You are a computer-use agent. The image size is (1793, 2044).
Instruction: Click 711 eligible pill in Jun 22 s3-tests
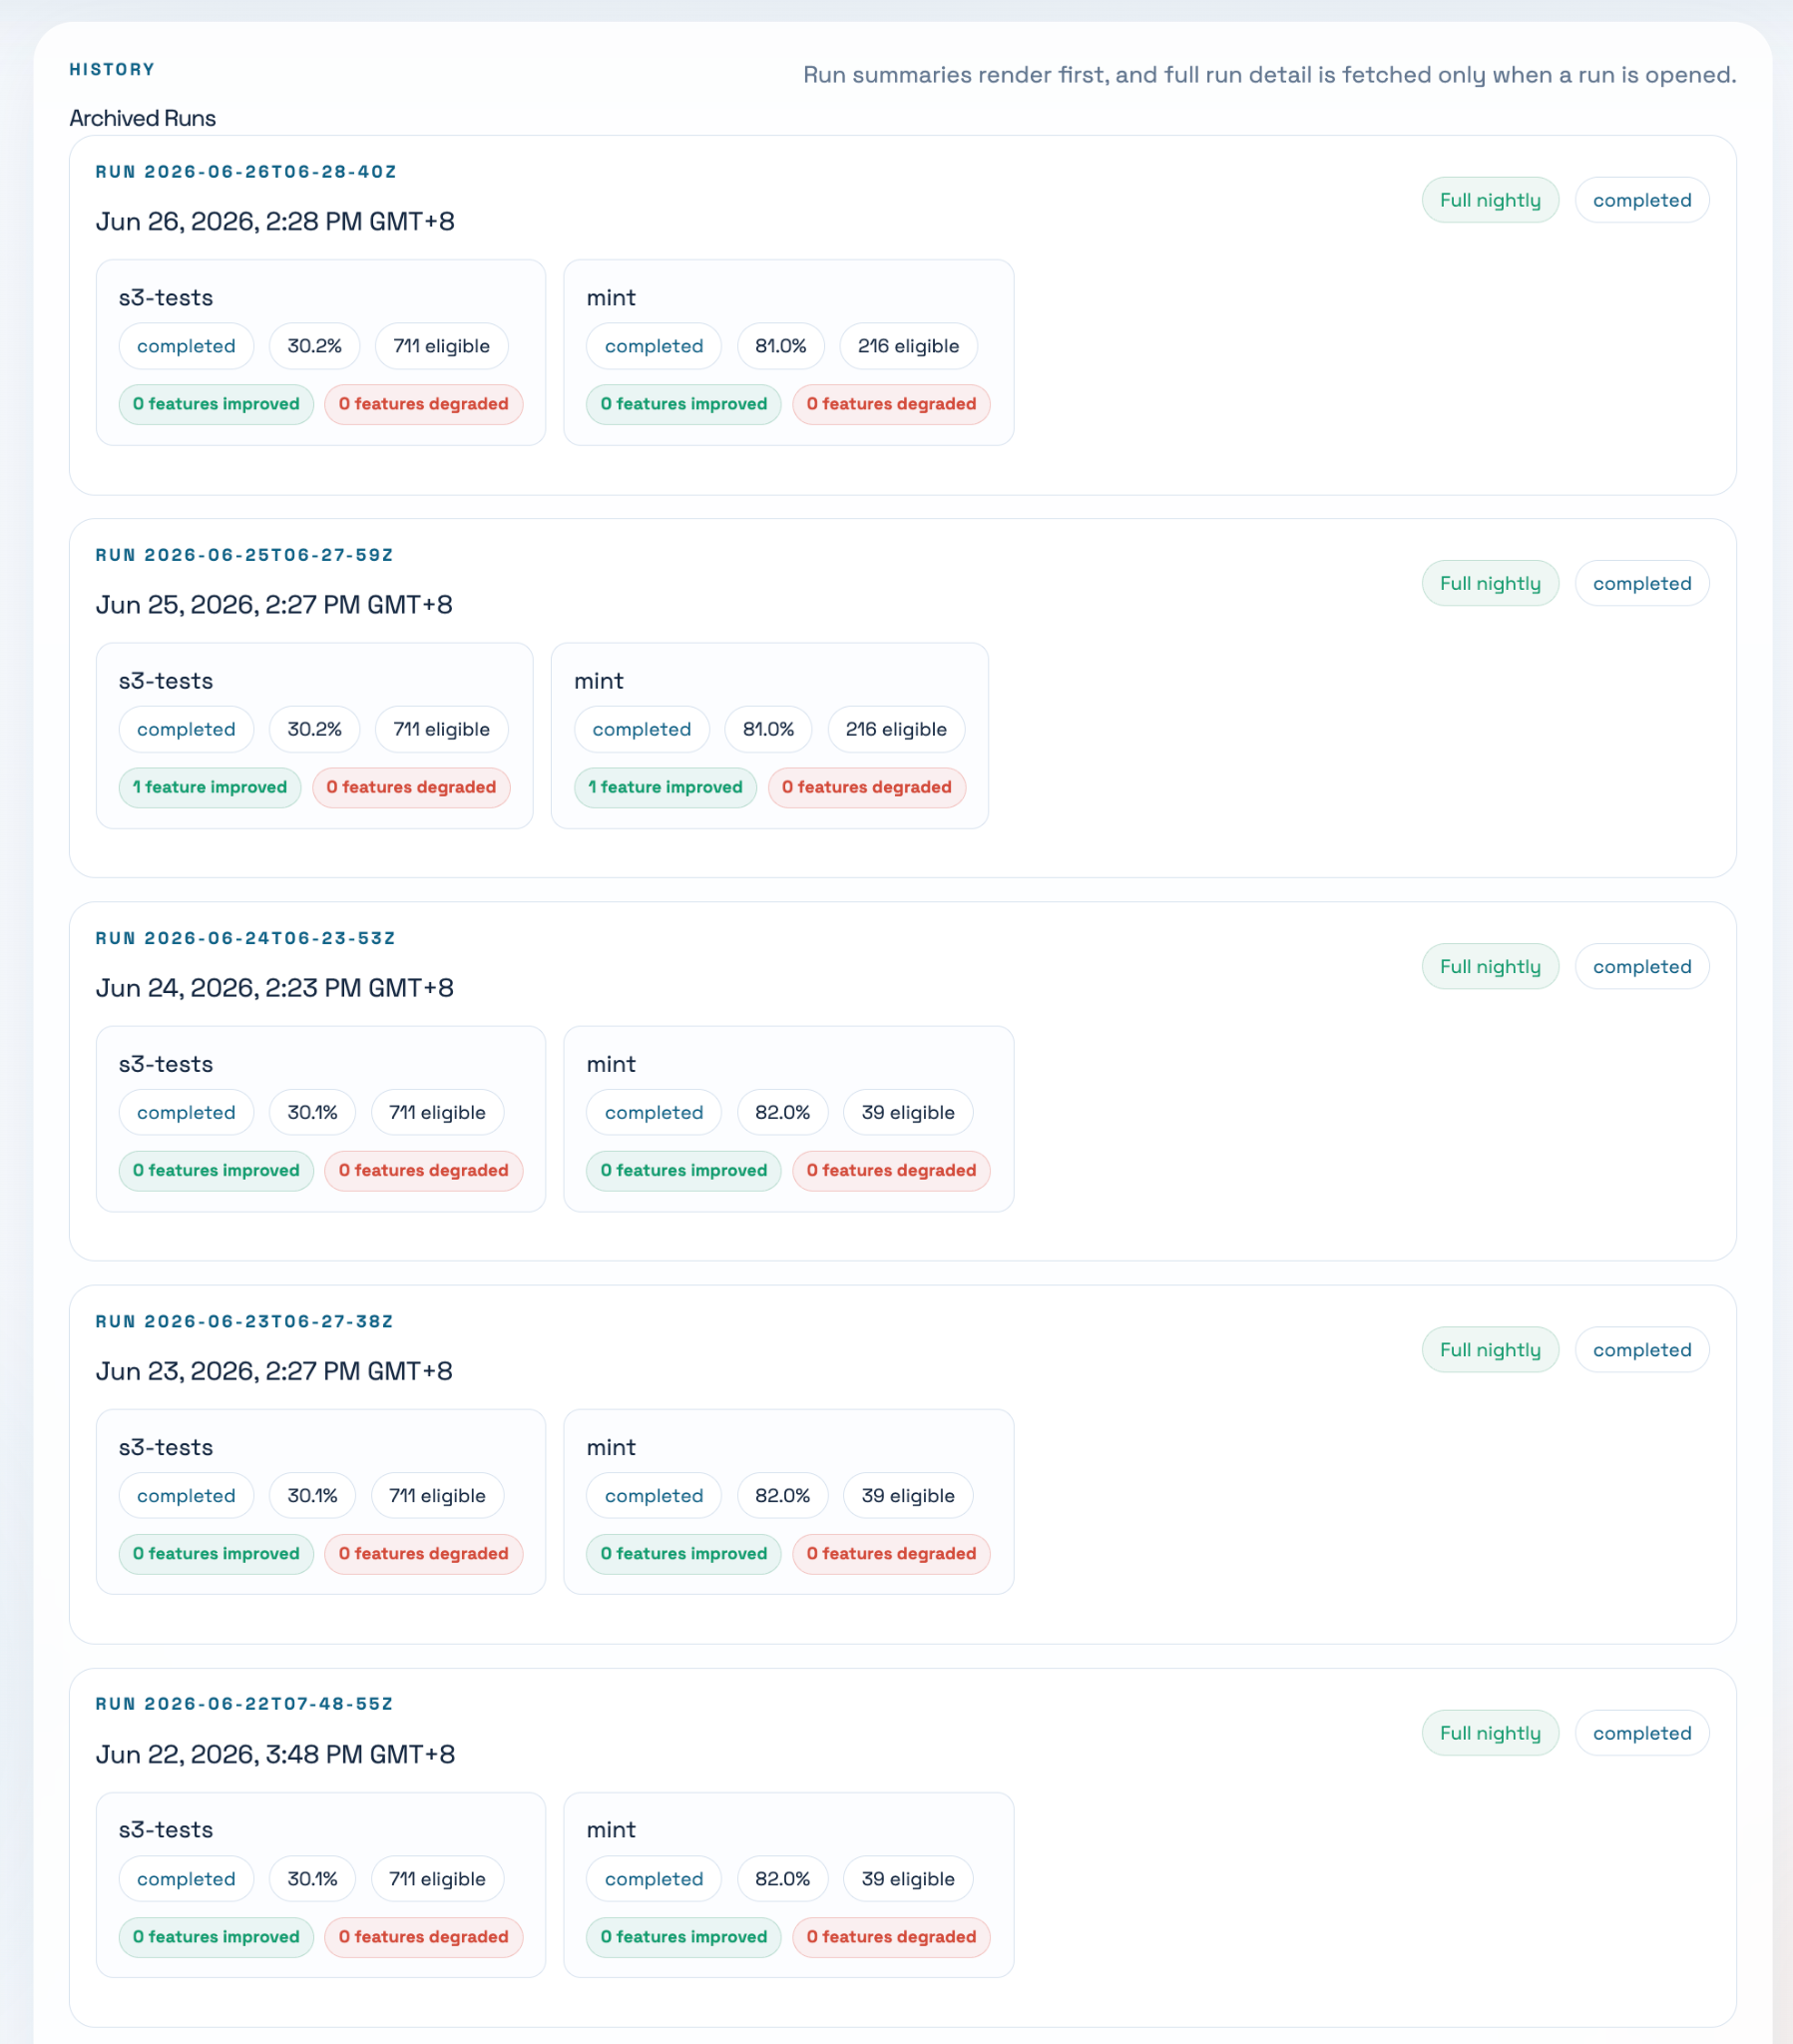[437, 1879]
